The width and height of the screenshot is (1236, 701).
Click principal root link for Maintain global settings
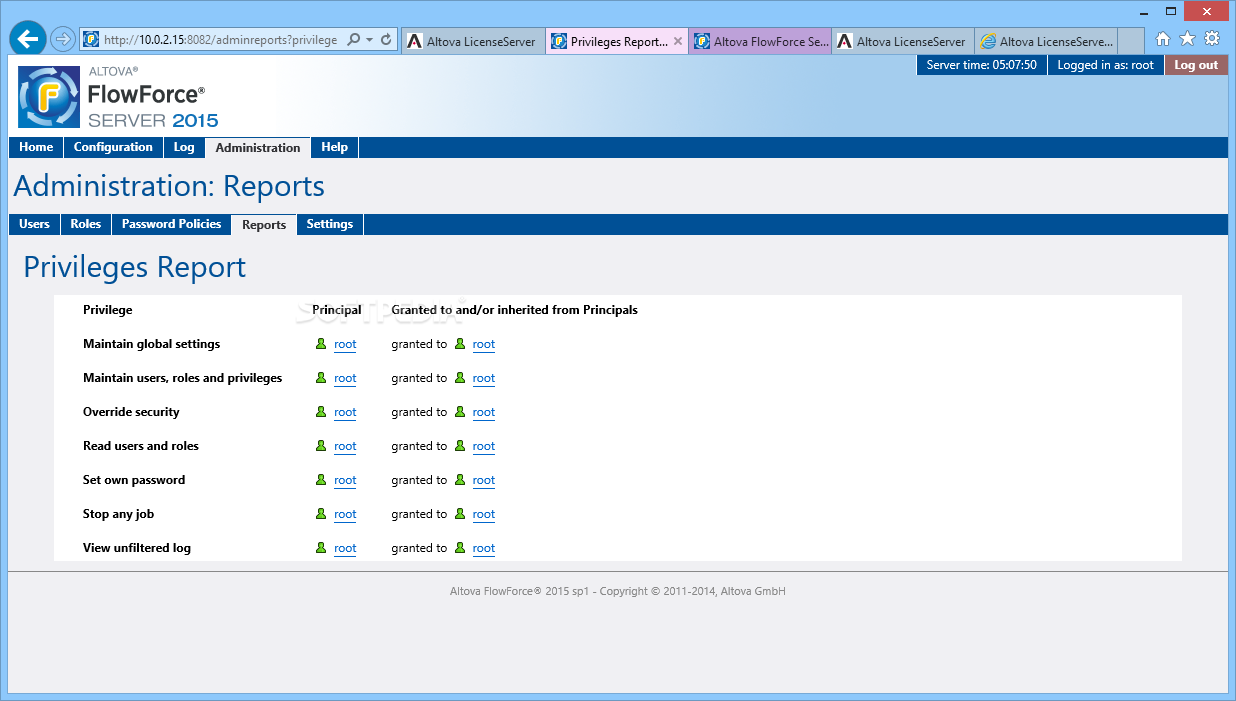[345, 344]
